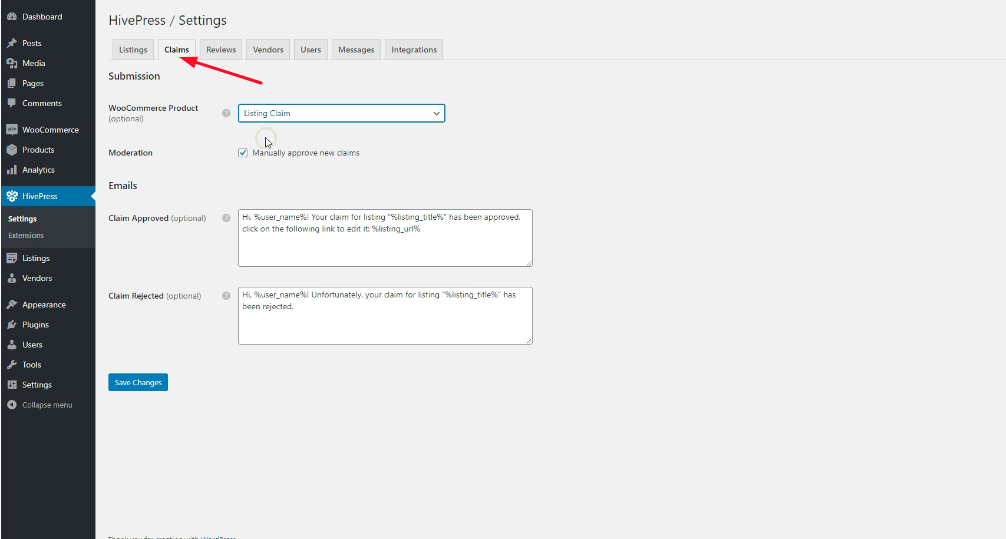Click the Save Changes button
The image size is (1006, 539).
point(138,382)
